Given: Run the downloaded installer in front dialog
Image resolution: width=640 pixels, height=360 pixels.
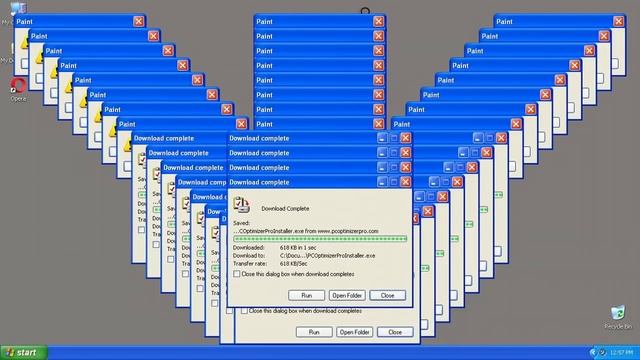Looking at the screenshot, I should tap(307, 295).
